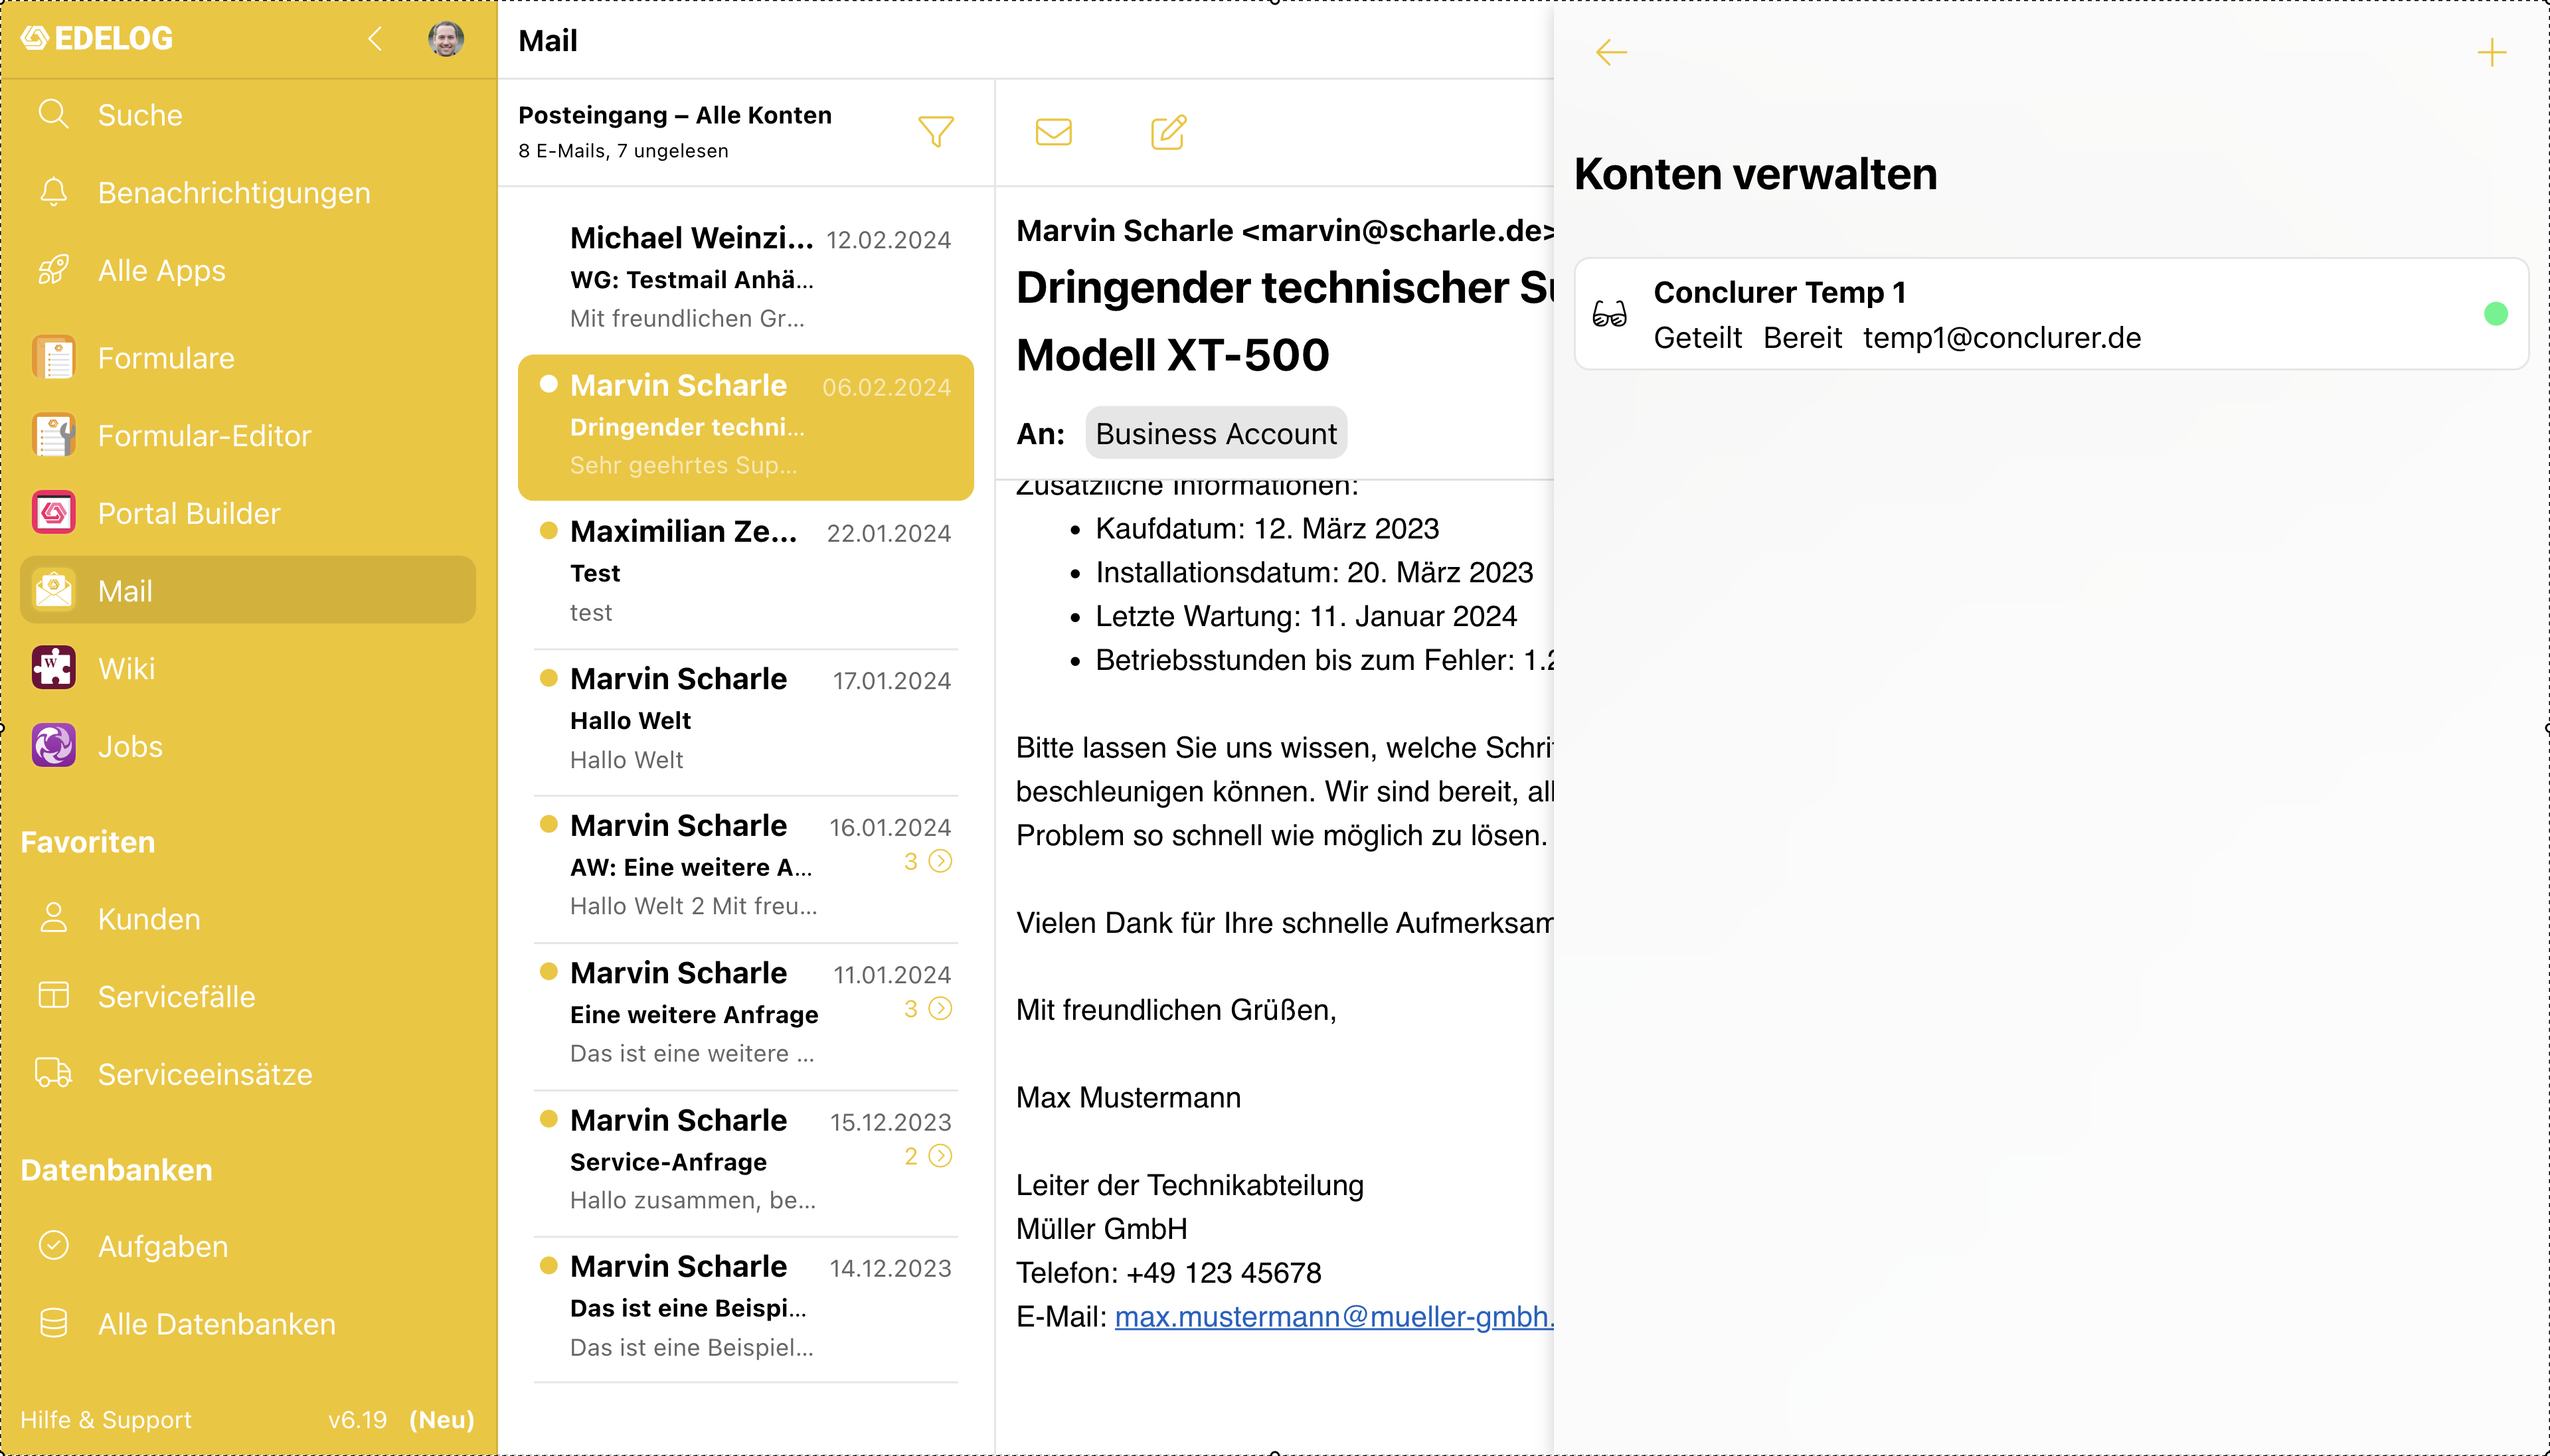Image resolution: width=2550 pixels, height=1456 pixels.
Task: Open the Serviceeinsätze favorite
Action: coord(248,1073)
